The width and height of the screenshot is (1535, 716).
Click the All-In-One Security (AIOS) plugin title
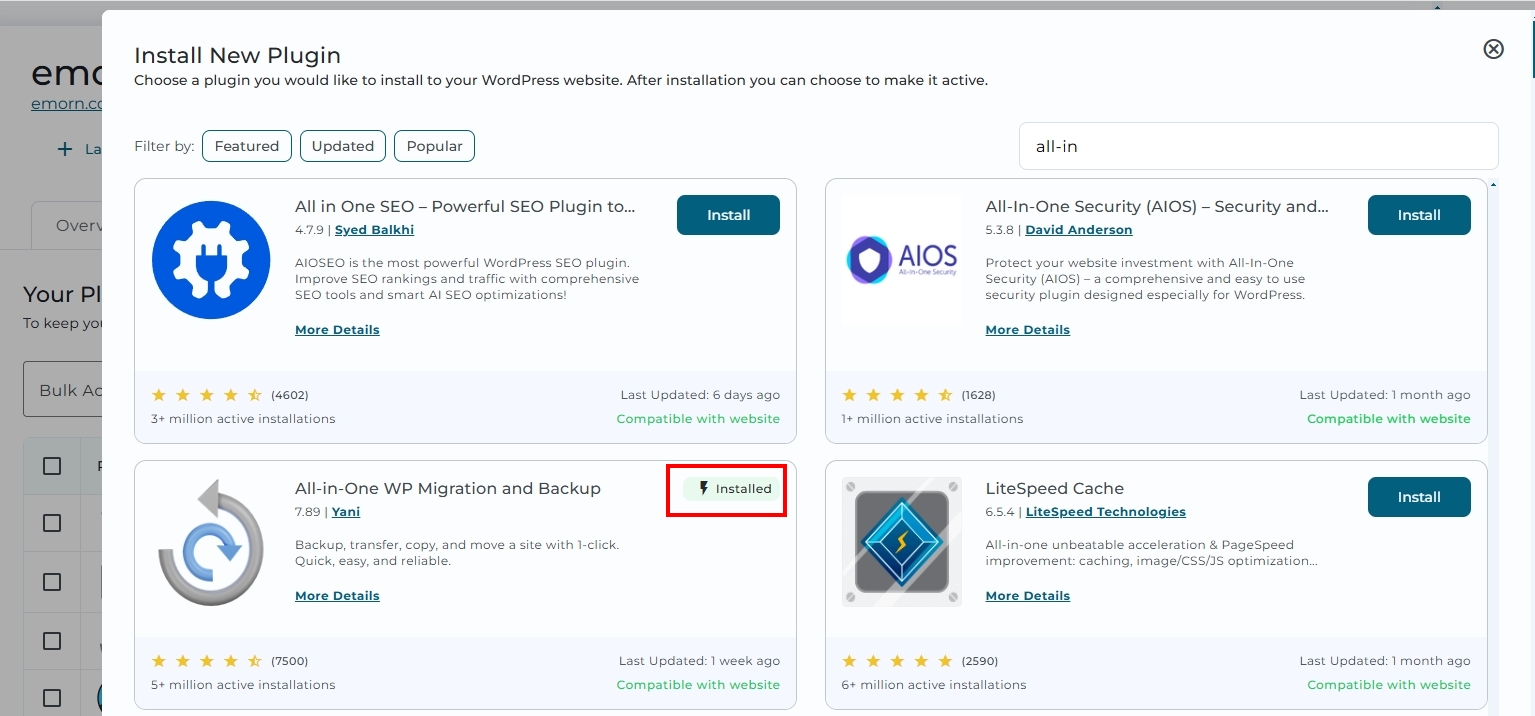click(1157, 207)
